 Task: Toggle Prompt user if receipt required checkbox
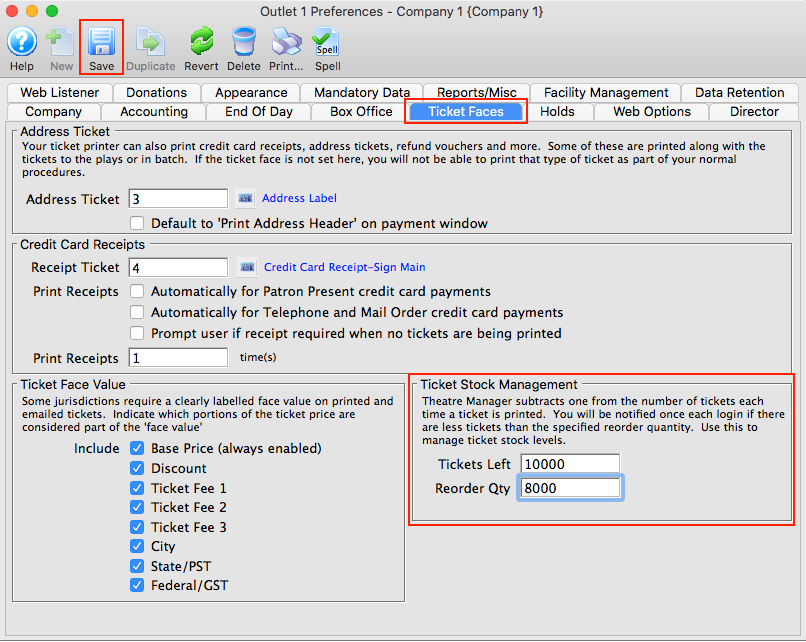click(x=137, y=333)
